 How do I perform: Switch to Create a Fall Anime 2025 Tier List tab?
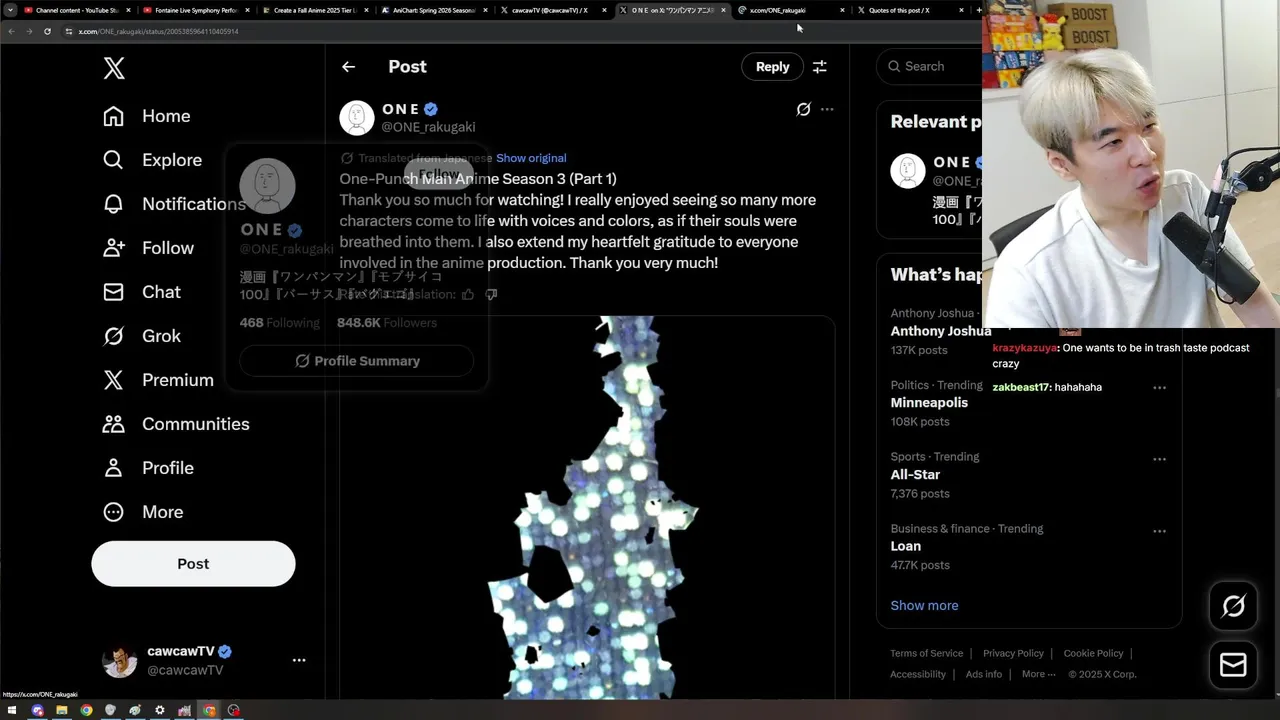coord(315,10)
